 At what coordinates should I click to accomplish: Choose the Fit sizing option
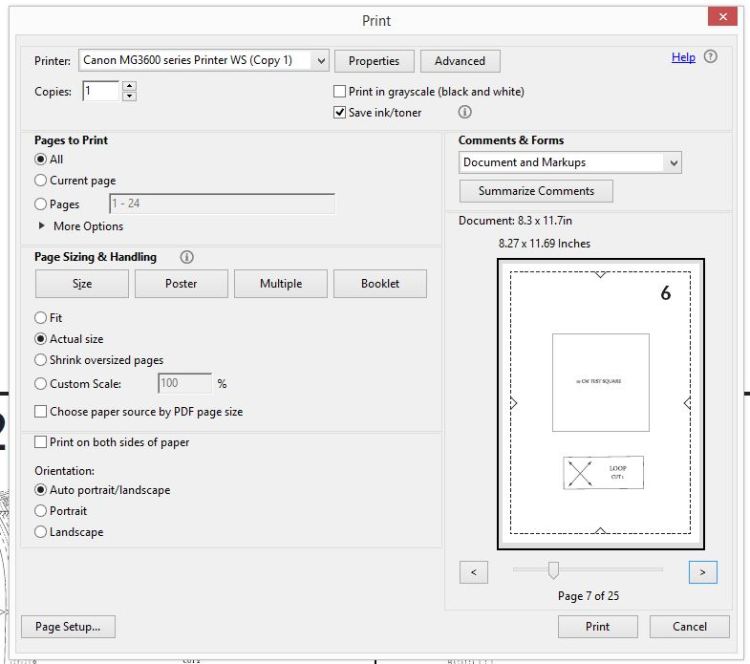point(41,318)
